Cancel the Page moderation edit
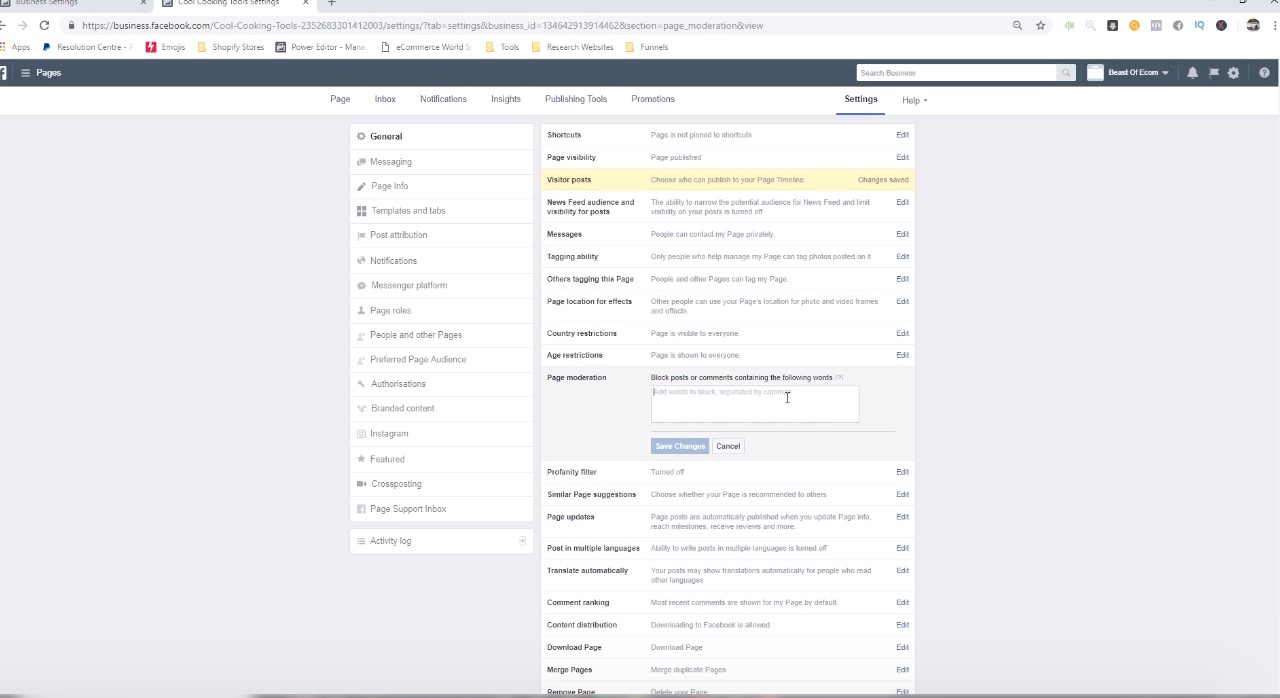The width and height of the screenshot is (1280, 698). point(728,446)
